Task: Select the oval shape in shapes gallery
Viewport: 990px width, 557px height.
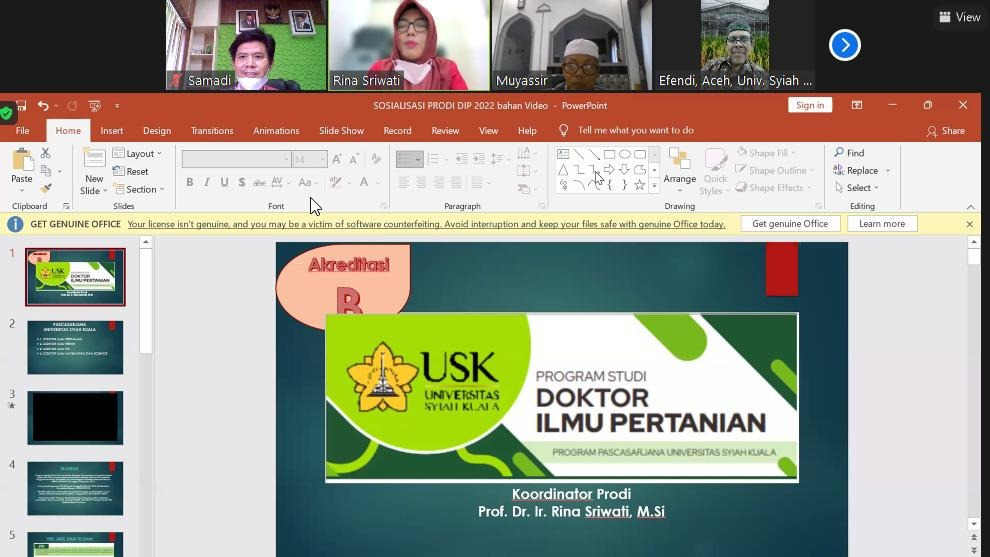Action: (625, 154)
